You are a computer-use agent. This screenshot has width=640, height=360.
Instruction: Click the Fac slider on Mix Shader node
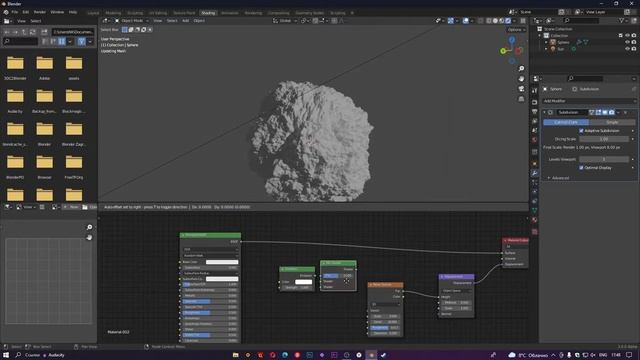338,276
